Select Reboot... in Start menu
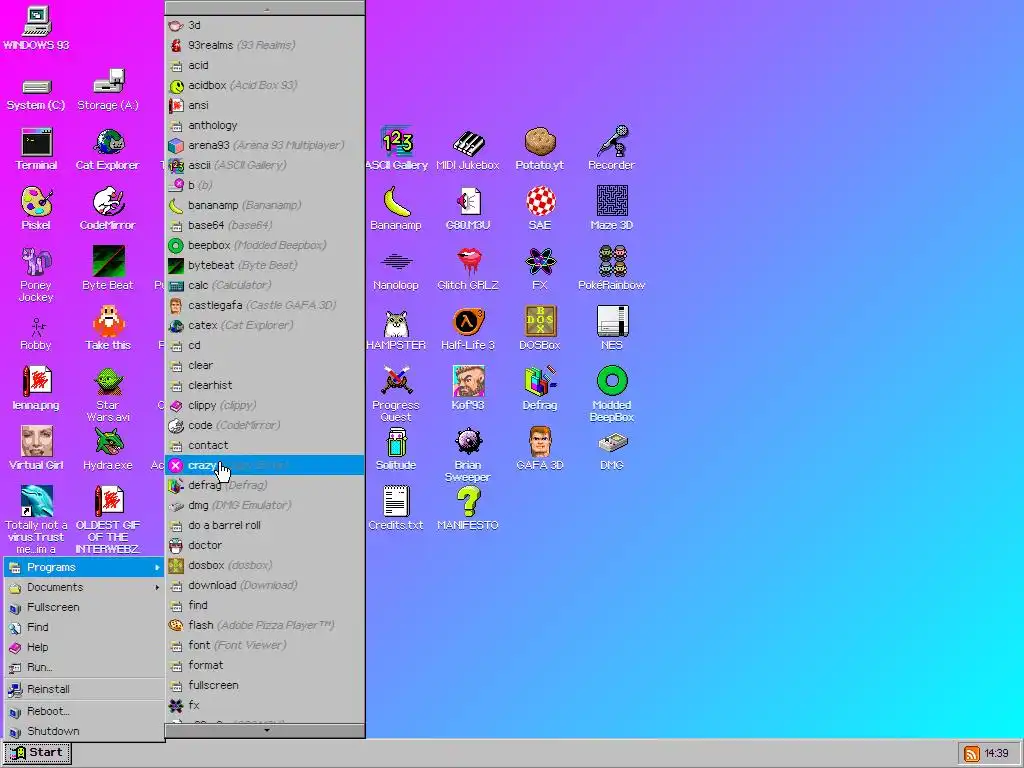1024x768 pixels. 85,711
